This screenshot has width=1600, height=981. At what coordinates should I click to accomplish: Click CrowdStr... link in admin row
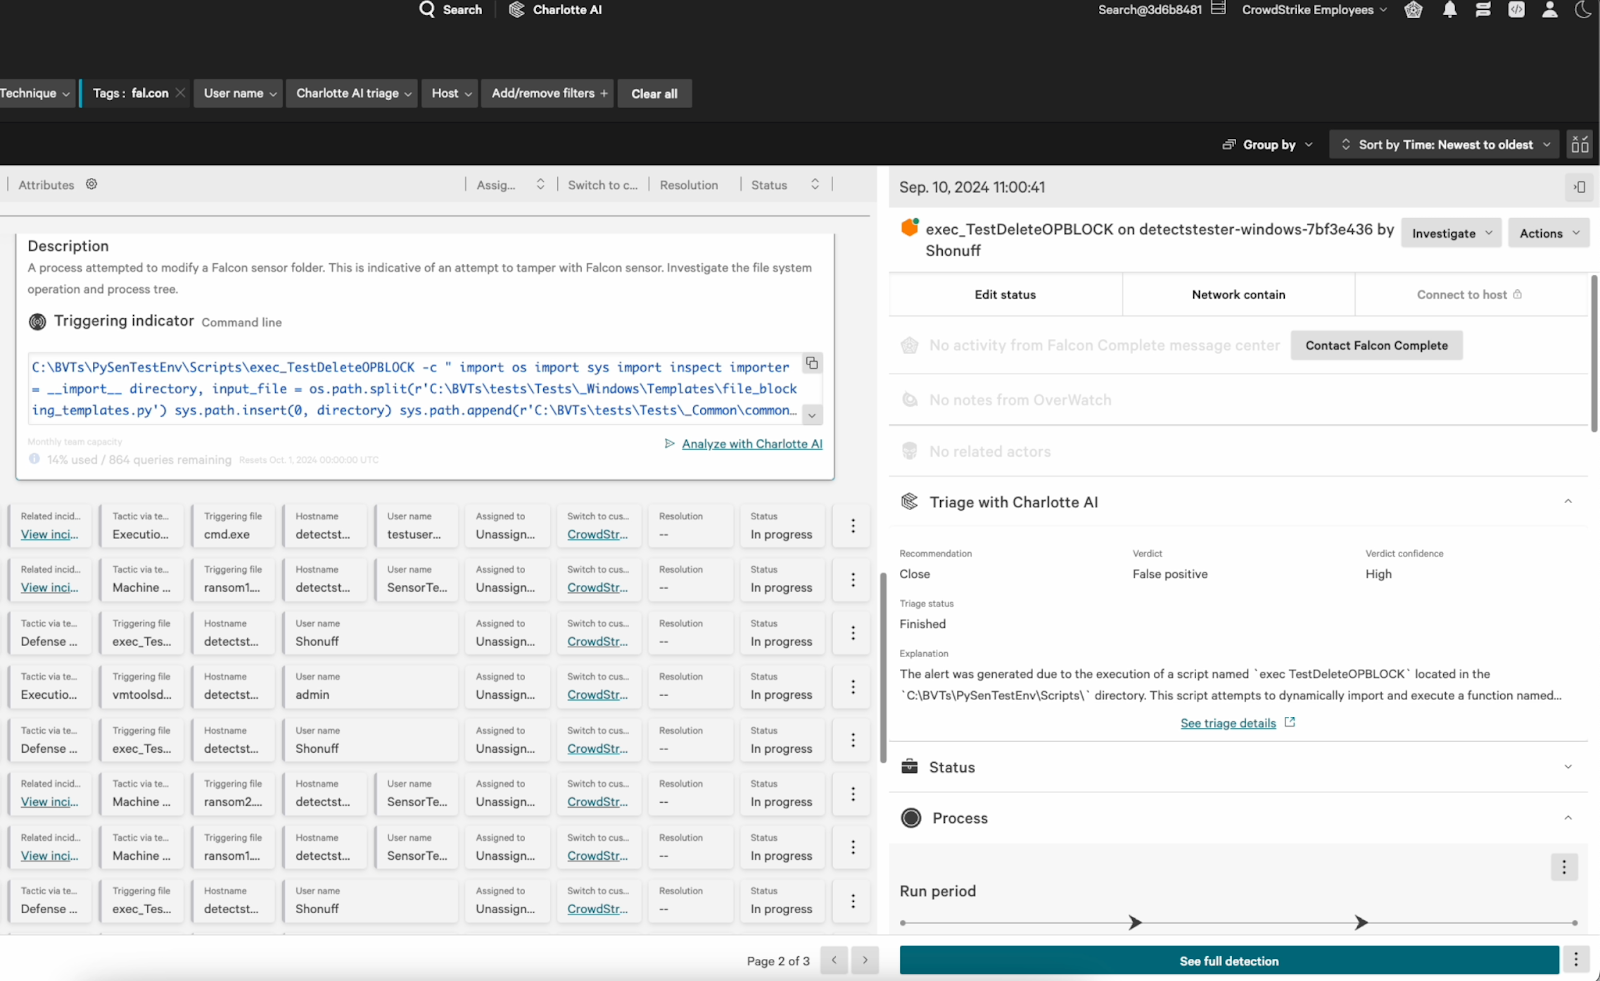pyautogui.click(x=598, y=695)
